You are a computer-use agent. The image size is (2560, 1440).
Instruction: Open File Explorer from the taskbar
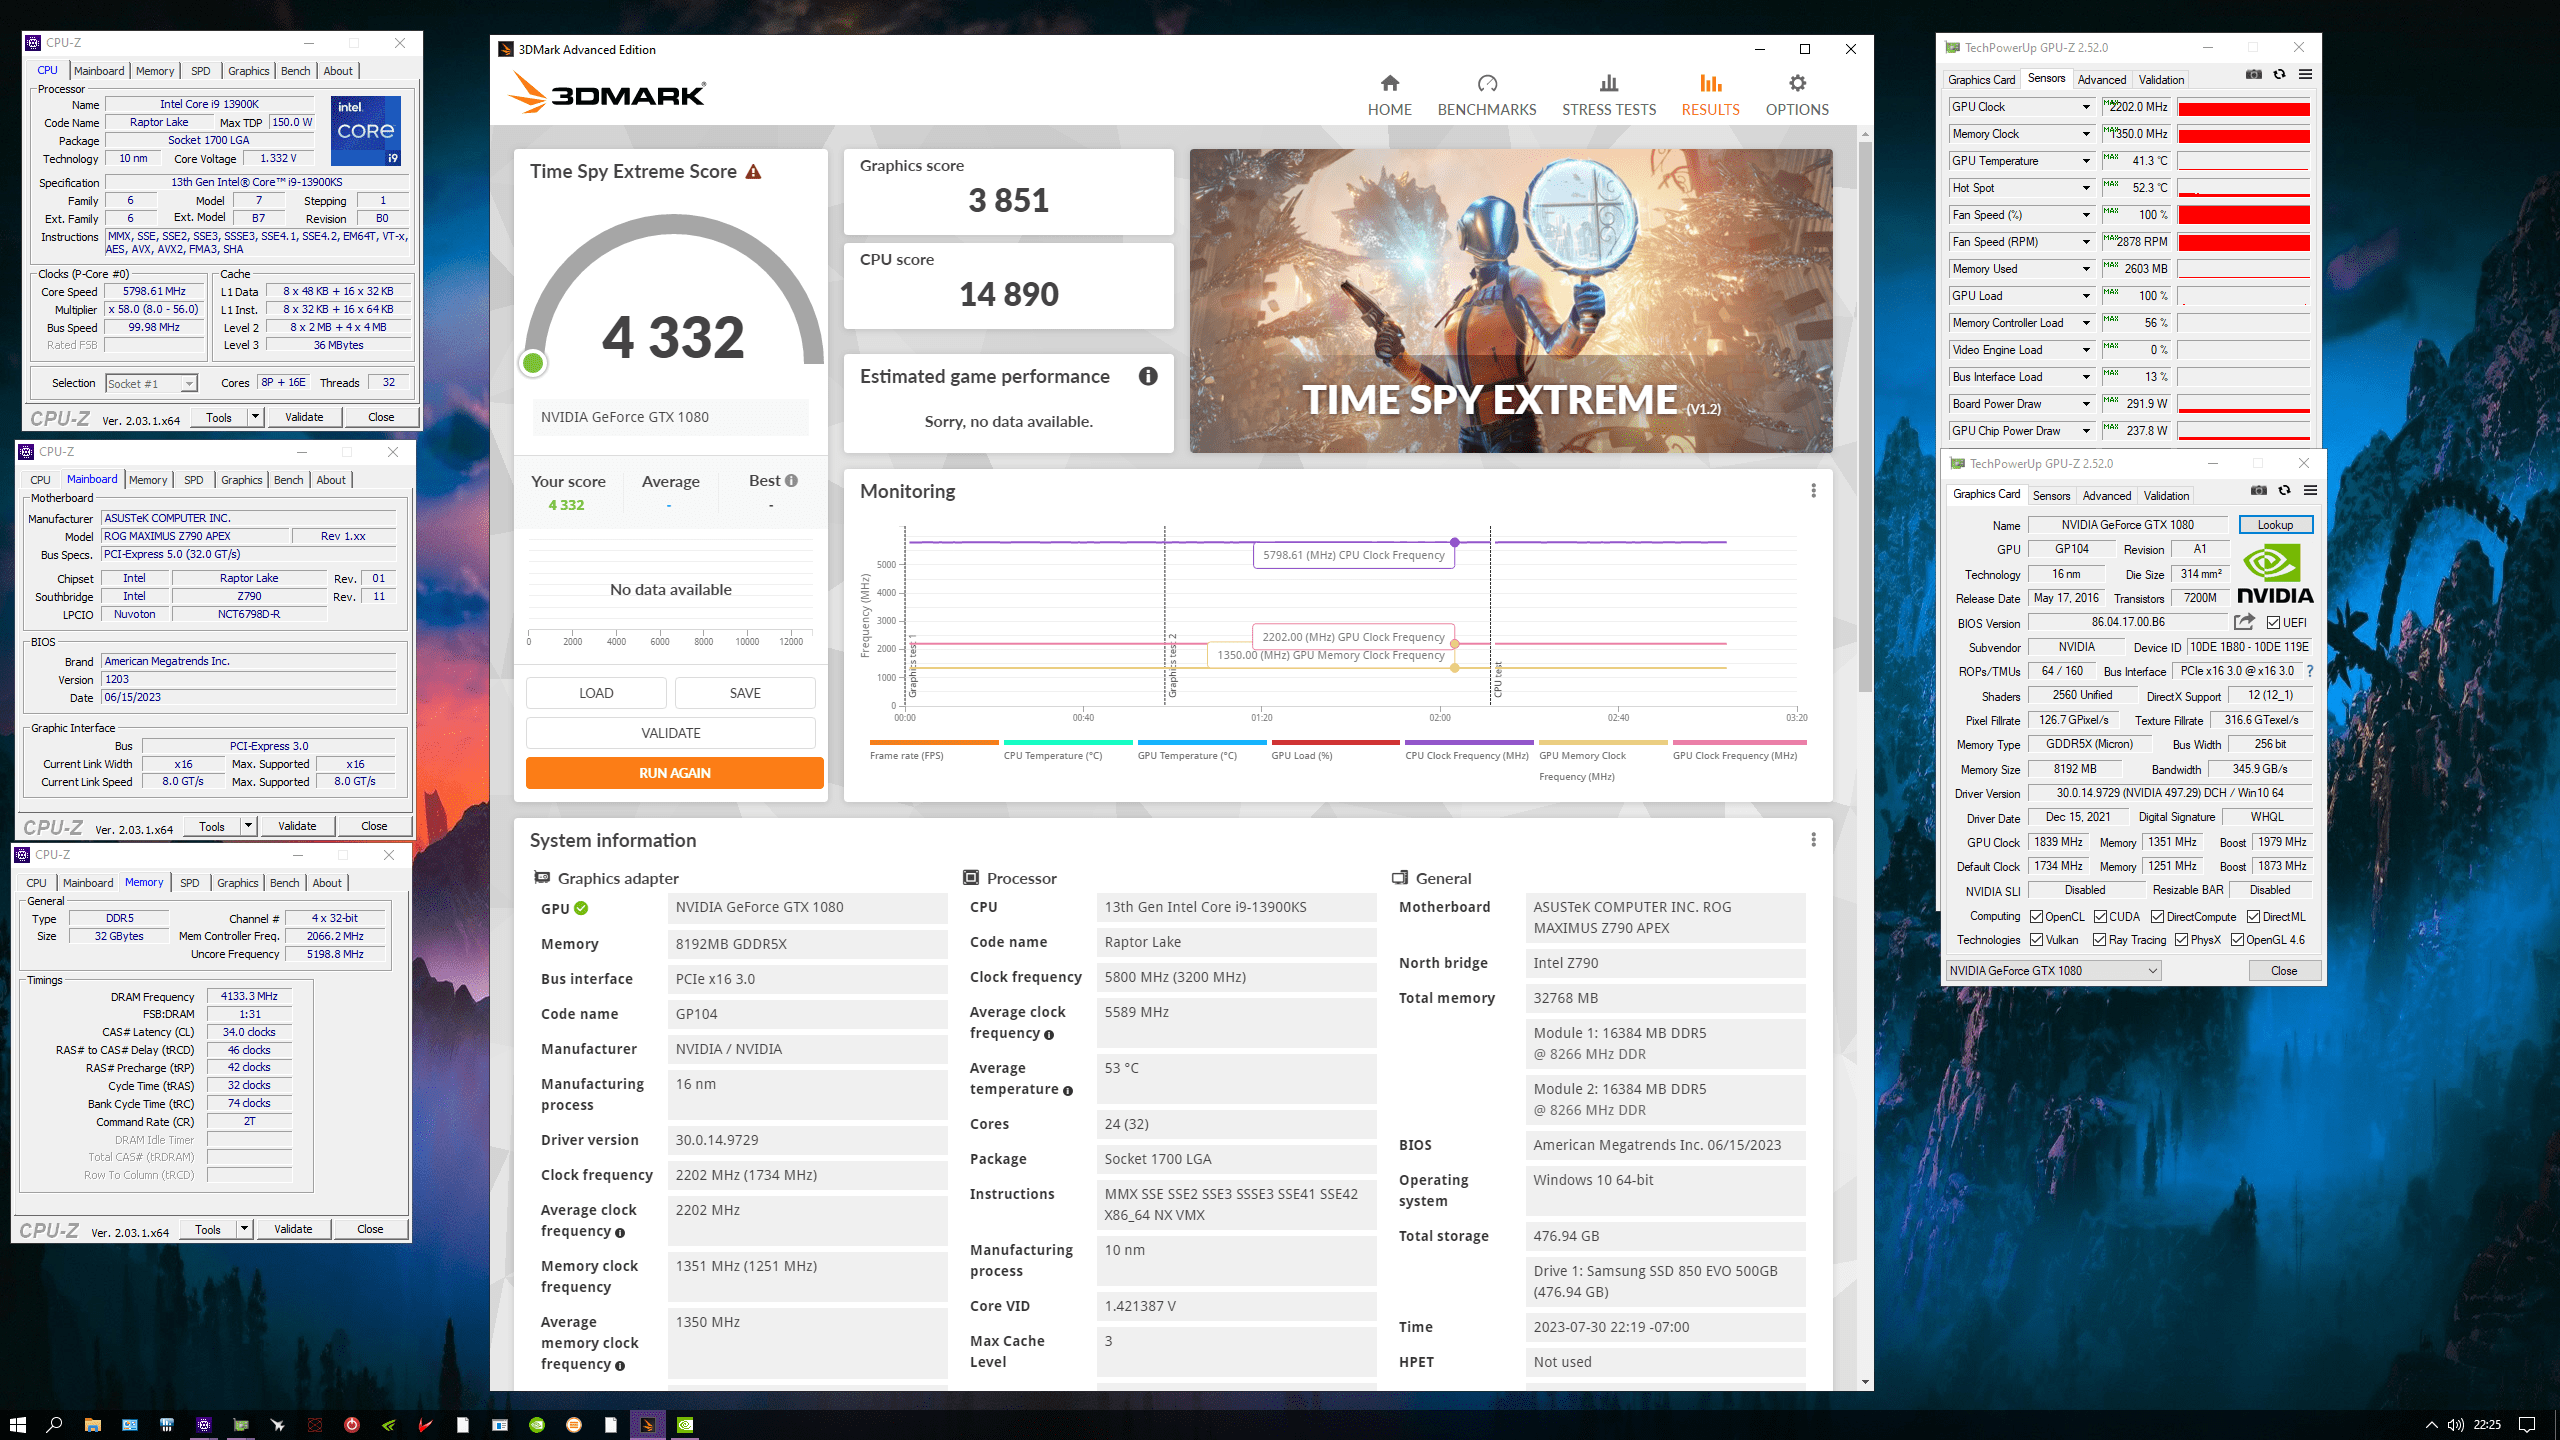tap(92, 1424)
